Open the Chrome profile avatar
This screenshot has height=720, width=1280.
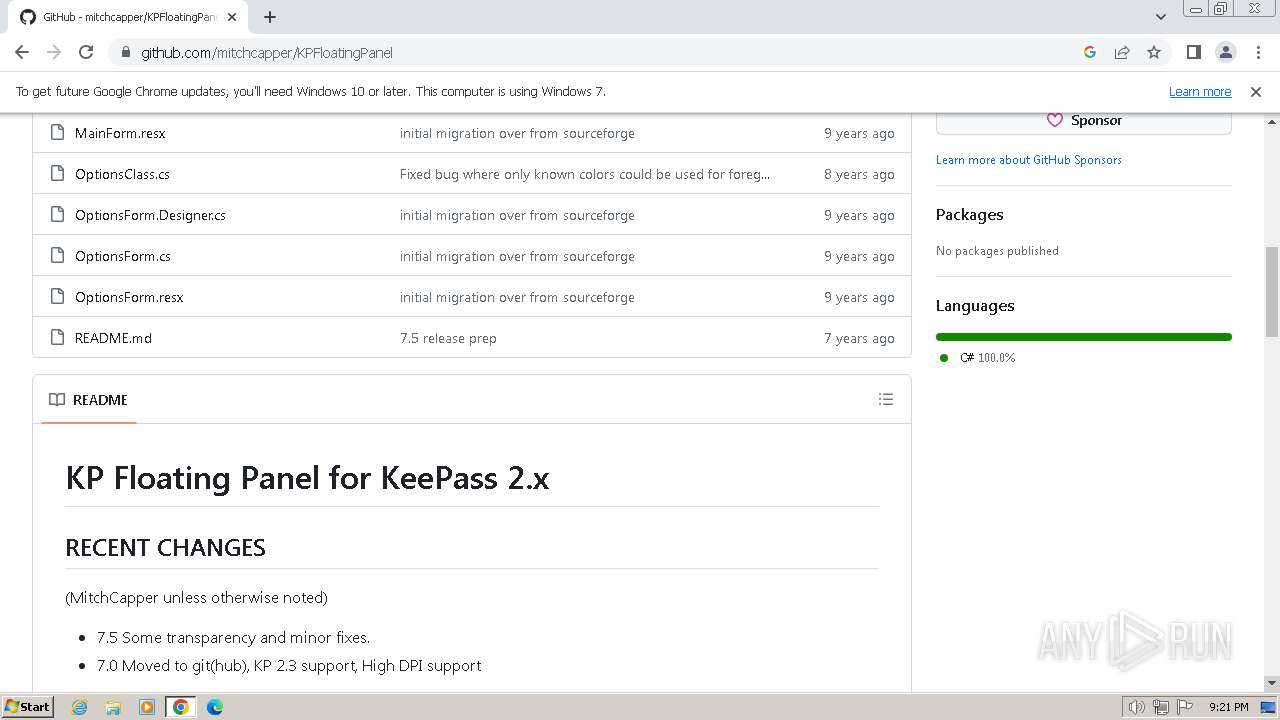coord(1226,52)
